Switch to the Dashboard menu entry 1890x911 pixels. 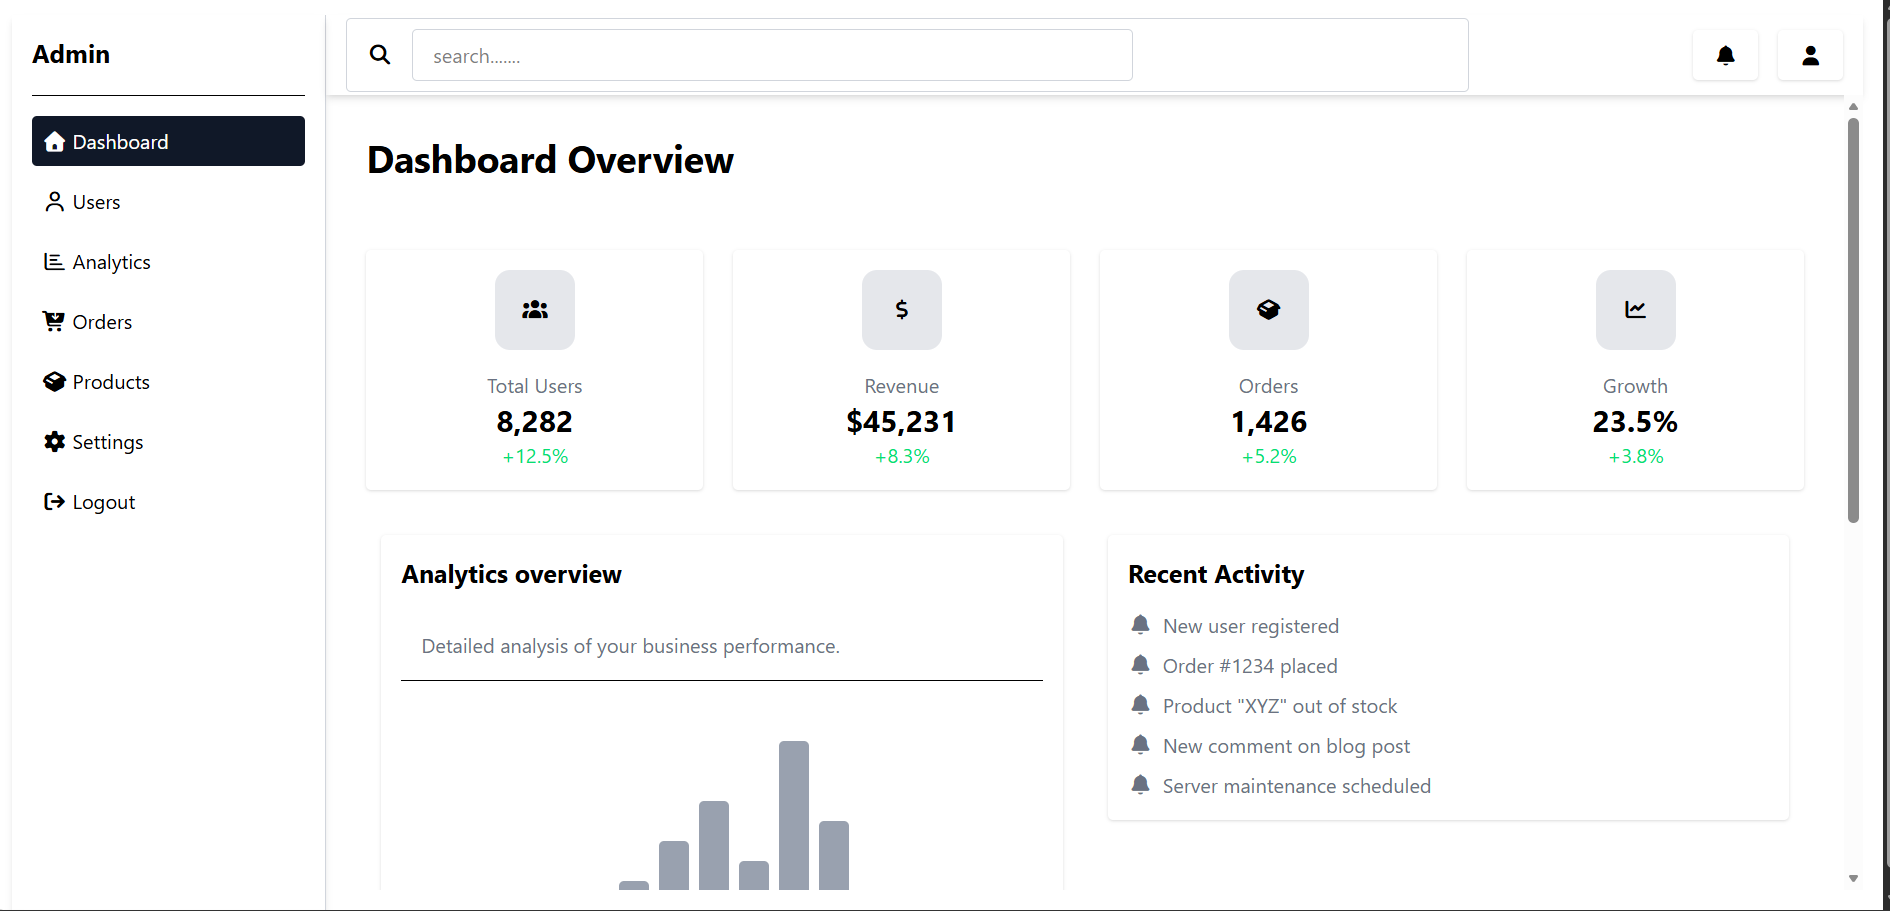point(120,141)
